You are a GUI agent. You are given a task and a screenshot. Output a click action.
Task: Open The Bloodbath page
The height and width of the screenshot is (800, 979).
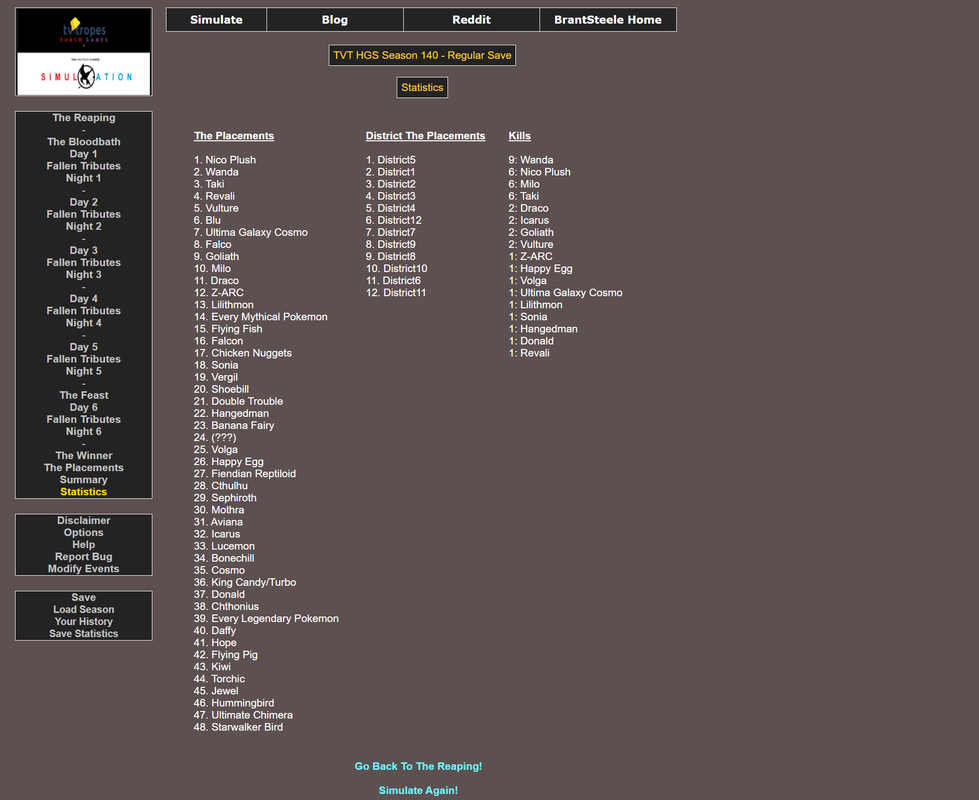coord(84,142)
